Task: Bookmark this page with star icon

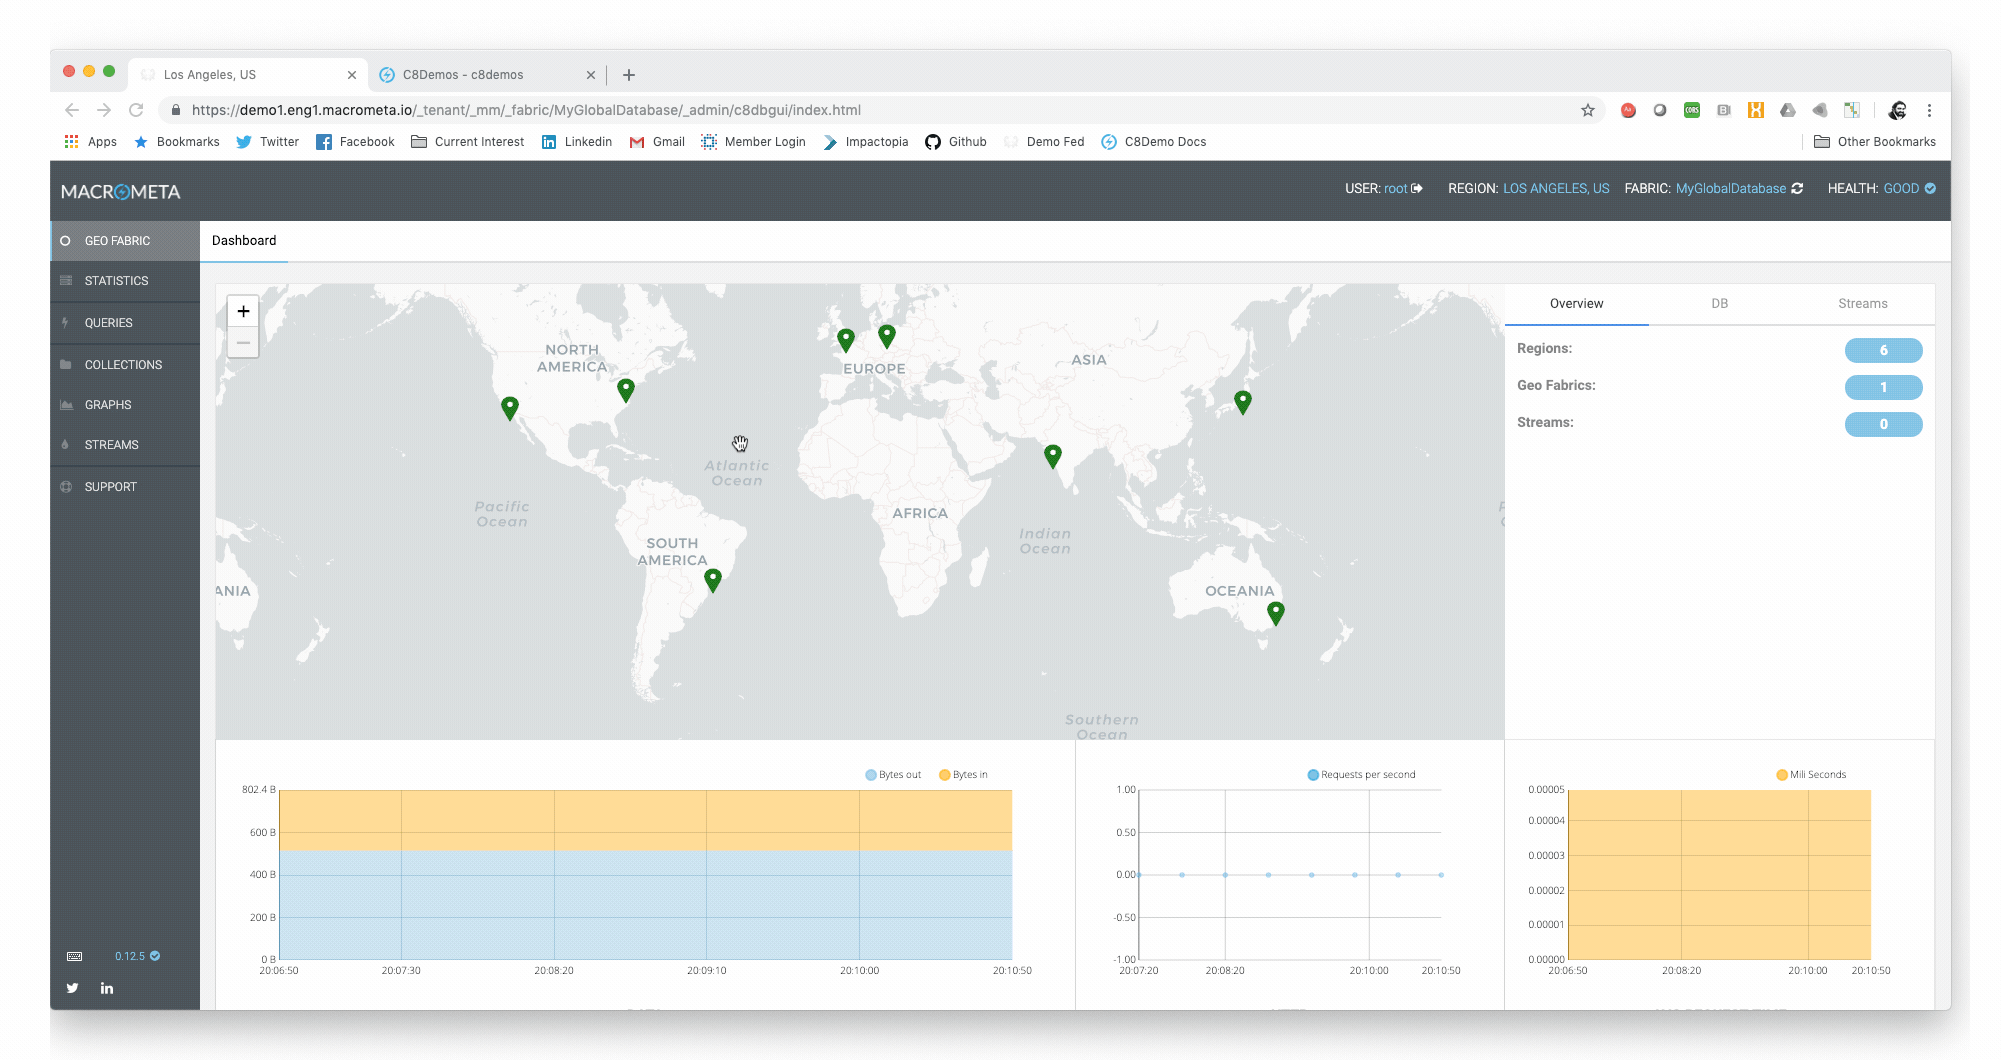Action: pyautogui.click(x=1588, y=110)
